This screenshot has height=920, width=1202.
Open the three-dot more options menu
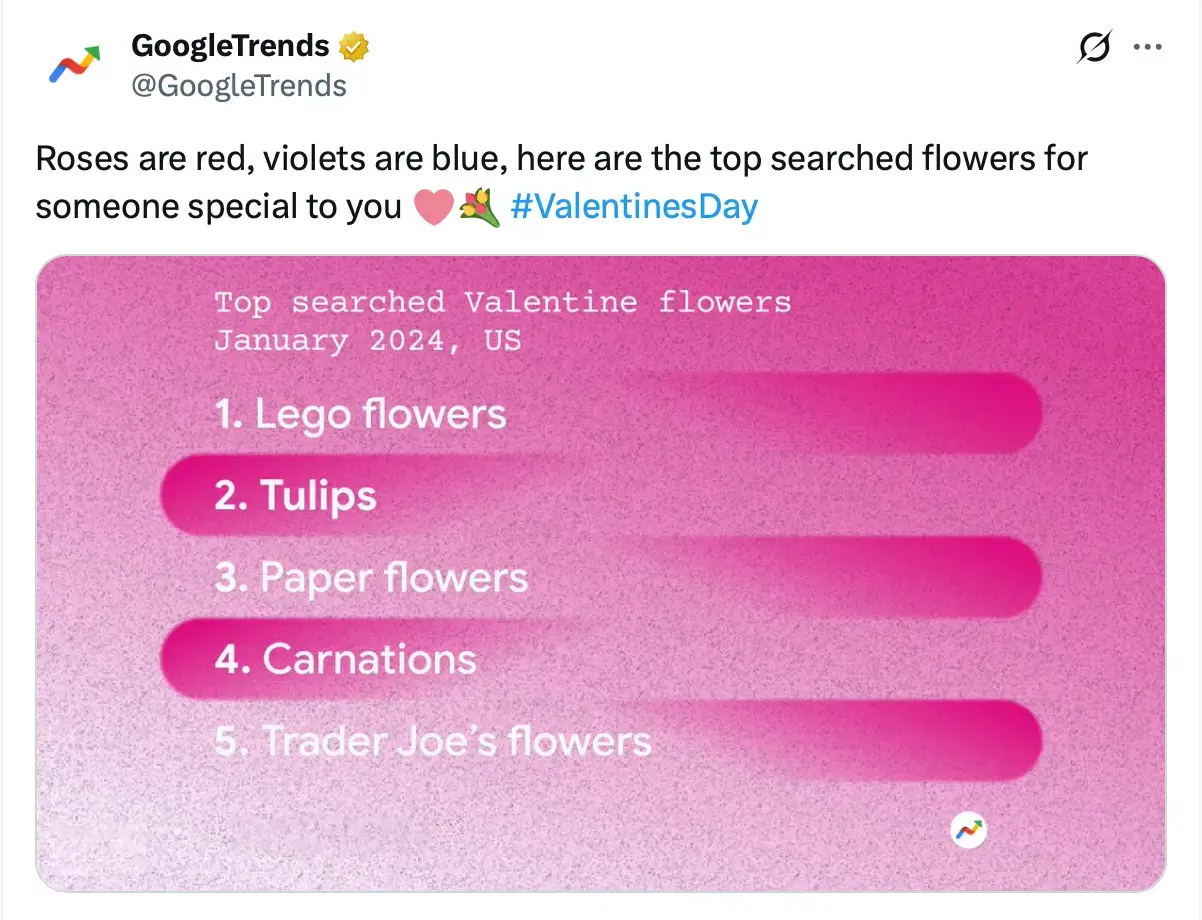click(1147, 47)
